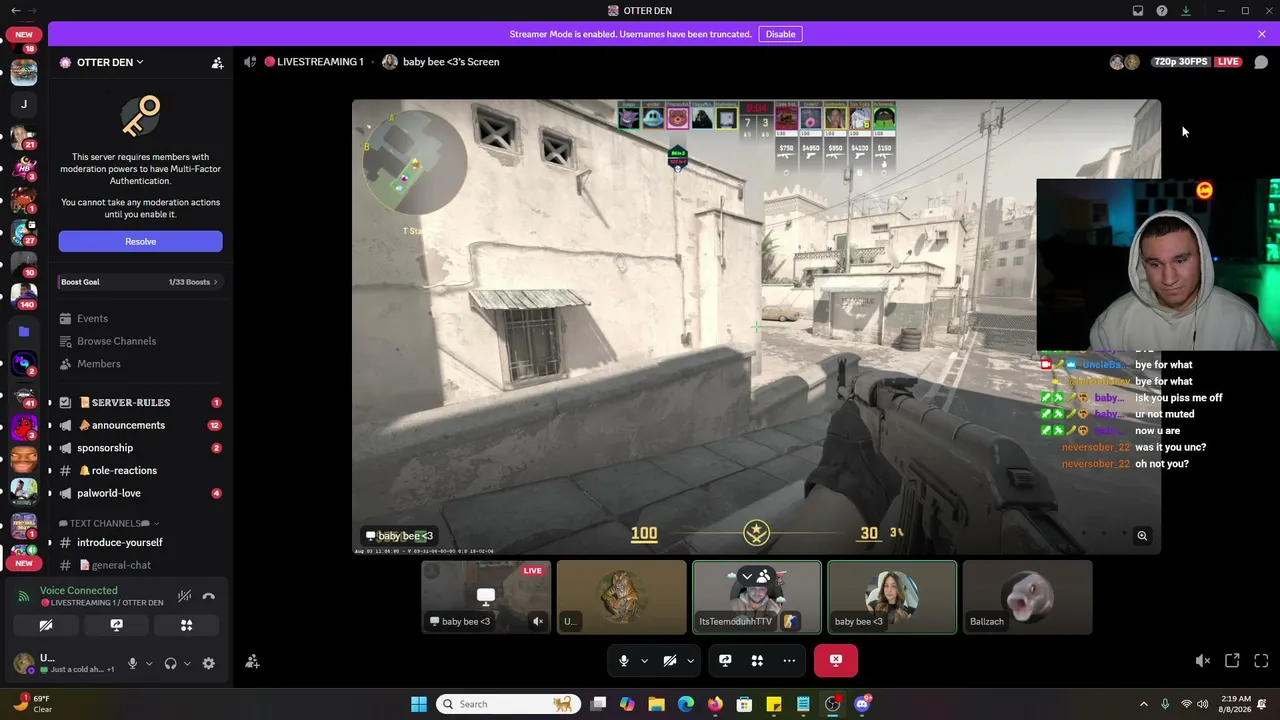Click LIVESTREAMING 1 channel name in header
The width and height of the screenshot is (1280, 720).
coord(320,62)
